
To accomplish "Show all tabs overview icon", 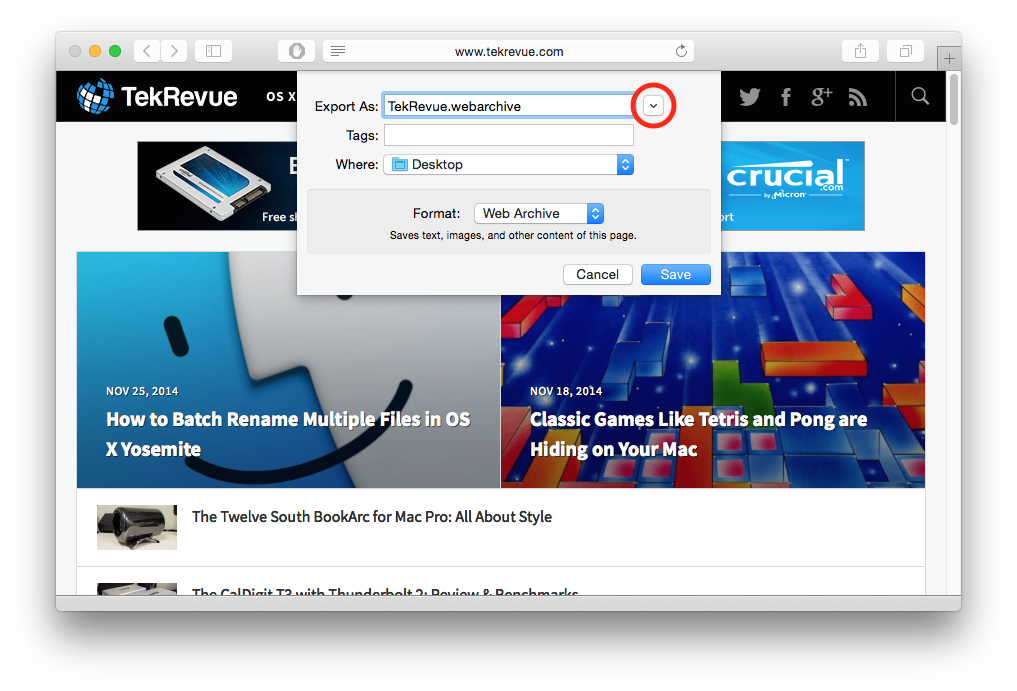I will [x=905, y=51].
